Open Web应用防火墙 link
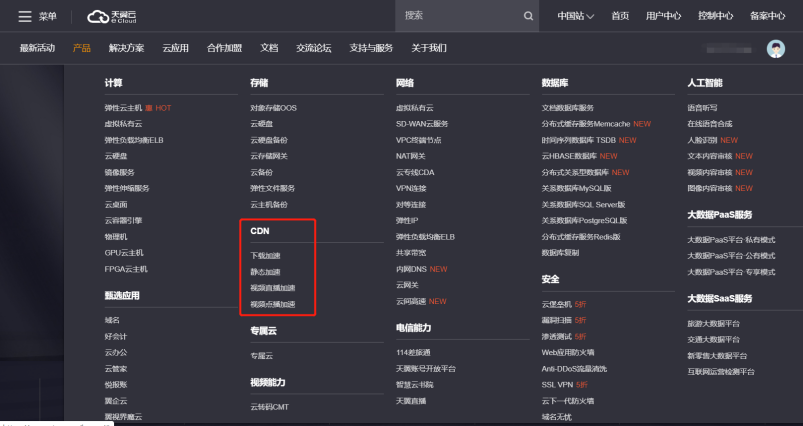 point(567,353)
